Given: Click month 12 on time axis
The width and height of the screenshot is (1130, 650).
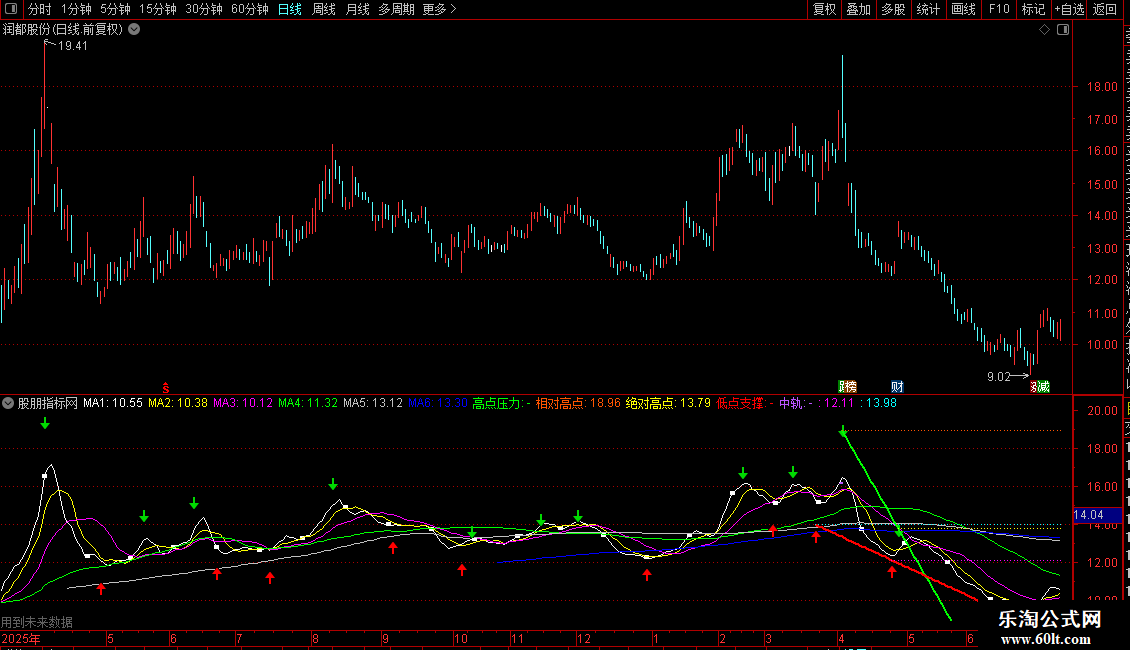Looking at the screenshot, I should point(584,638).
